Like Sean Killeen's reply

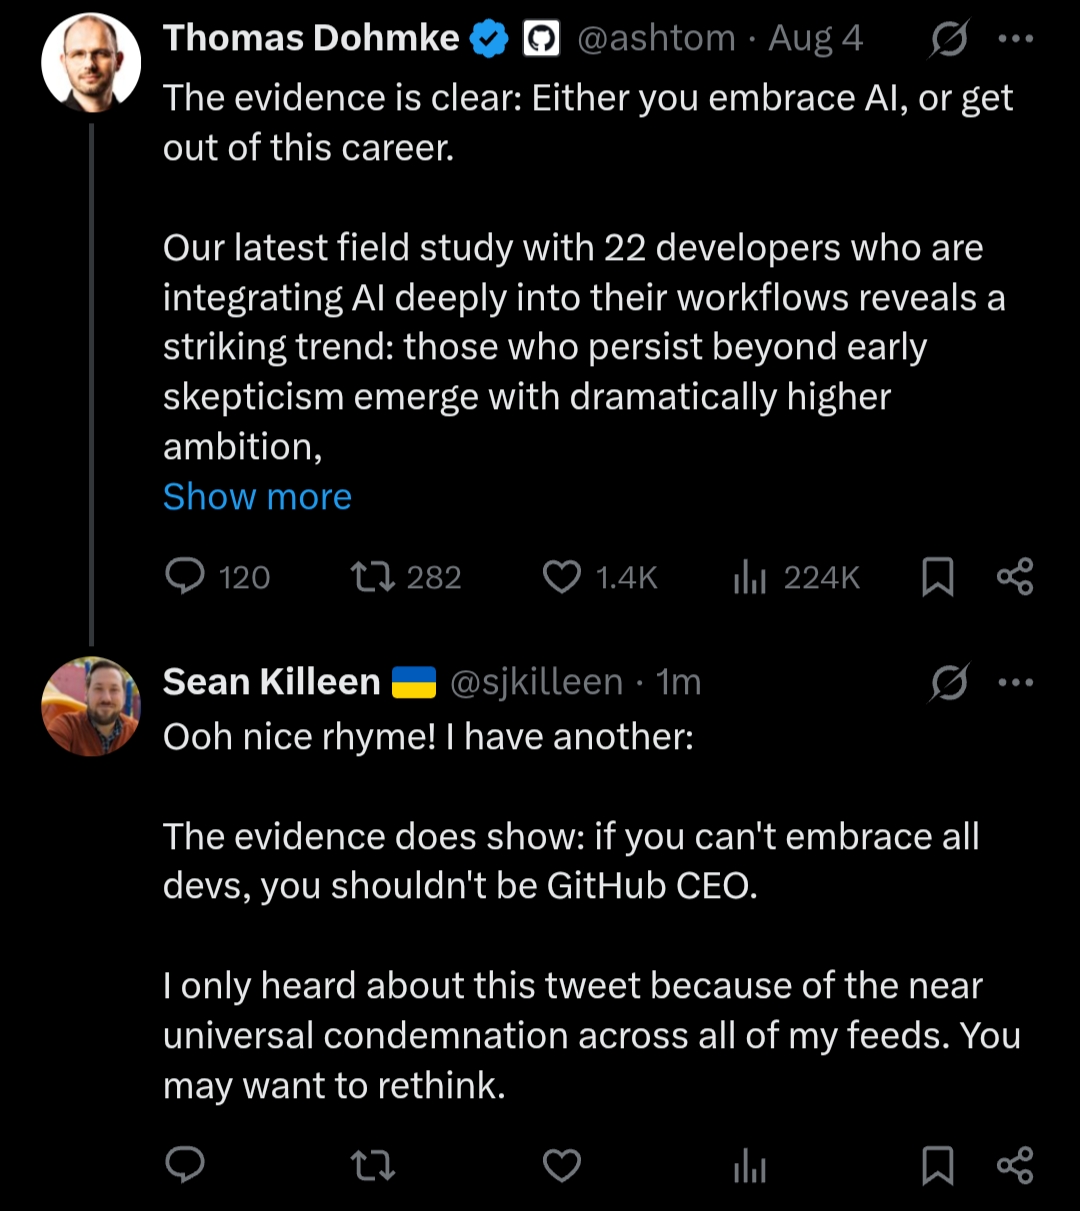click(562, 1165)
